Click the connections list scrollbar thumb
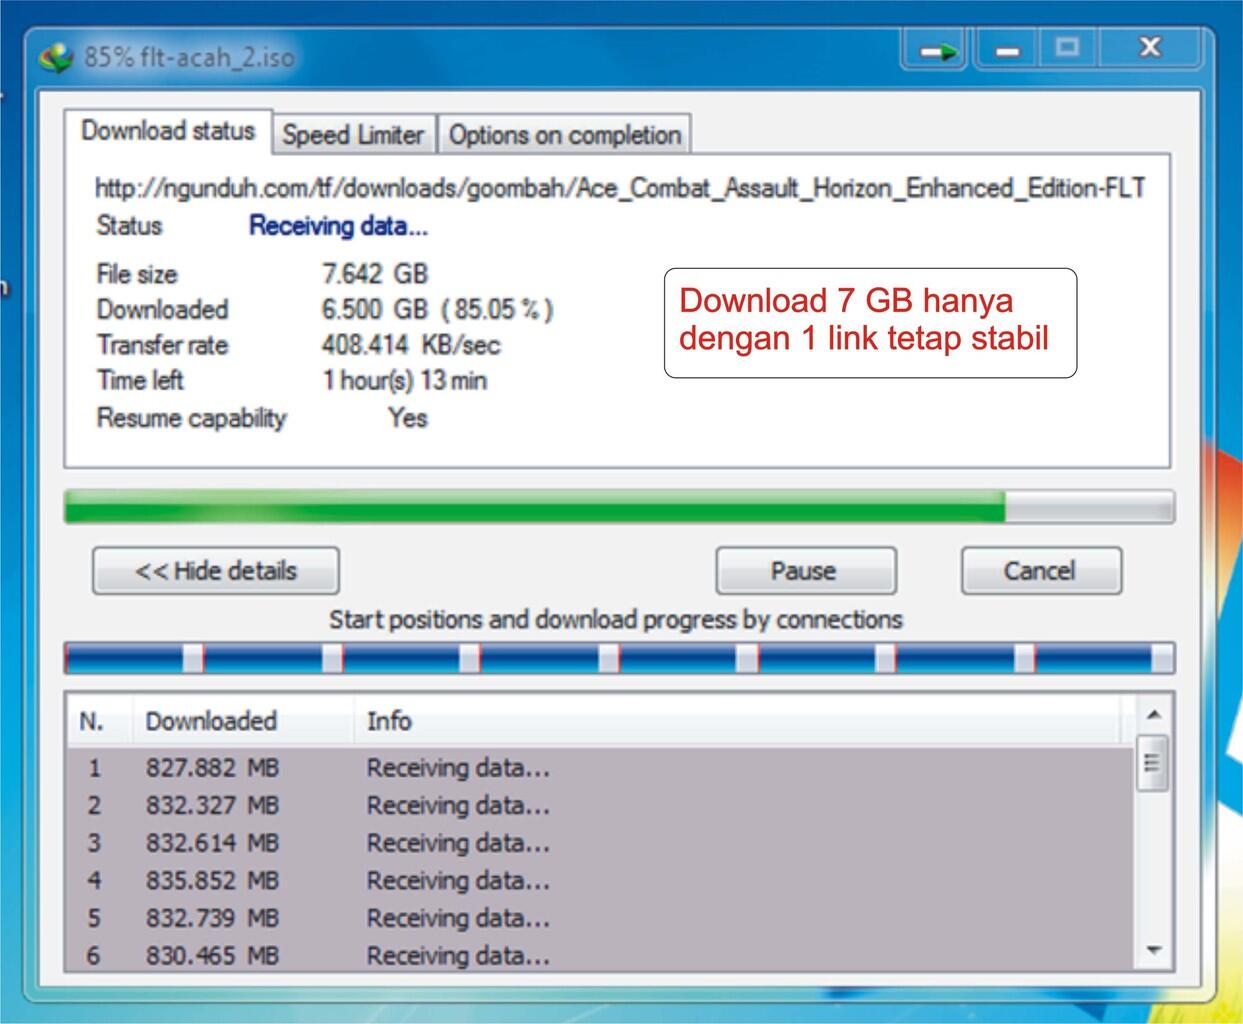This screenshot has height=1024, width=1243. [1153, 763]
